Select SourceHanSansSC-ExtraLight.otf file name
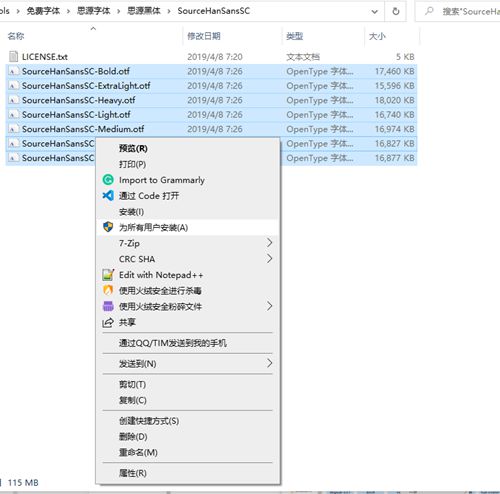This screenshot has height=494, width=500. click(86, 86)
